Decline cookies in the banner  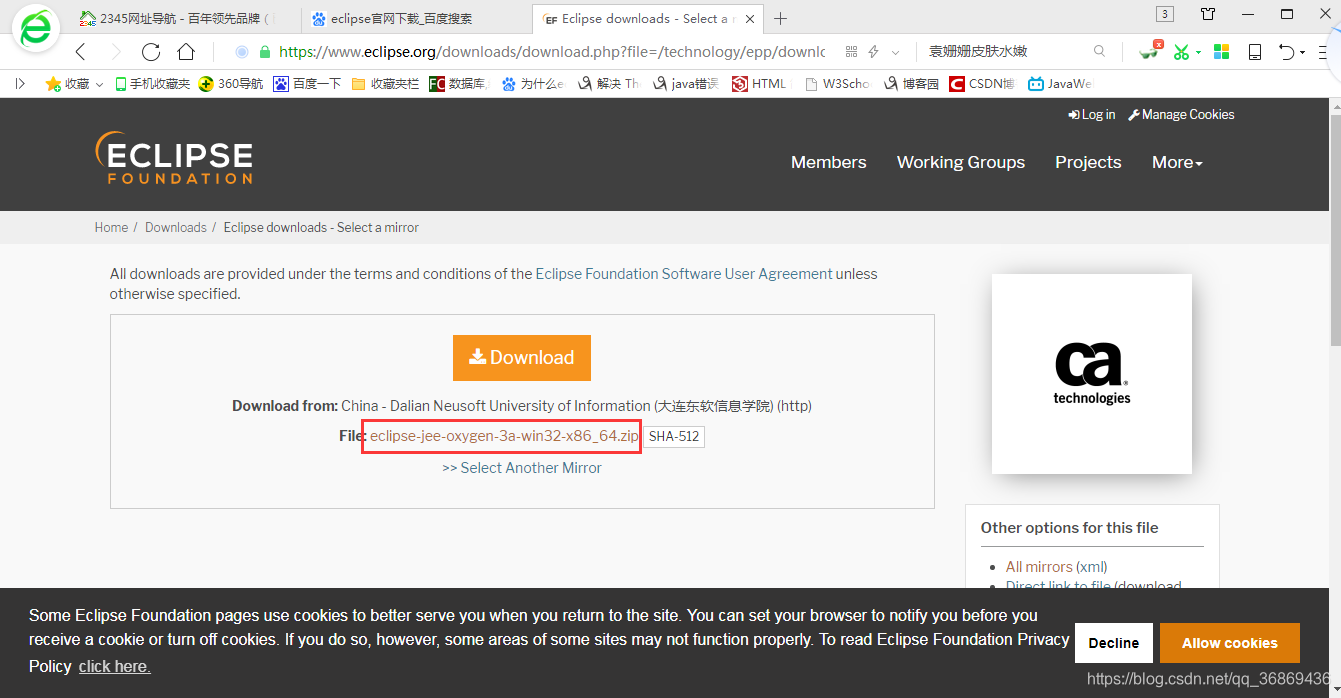point(1114,643)
